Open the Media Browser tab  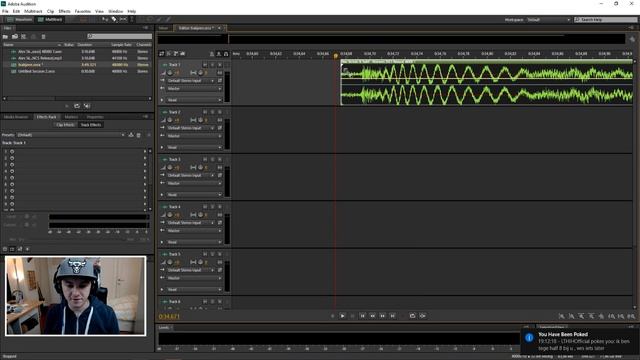[x=16, y=117]
